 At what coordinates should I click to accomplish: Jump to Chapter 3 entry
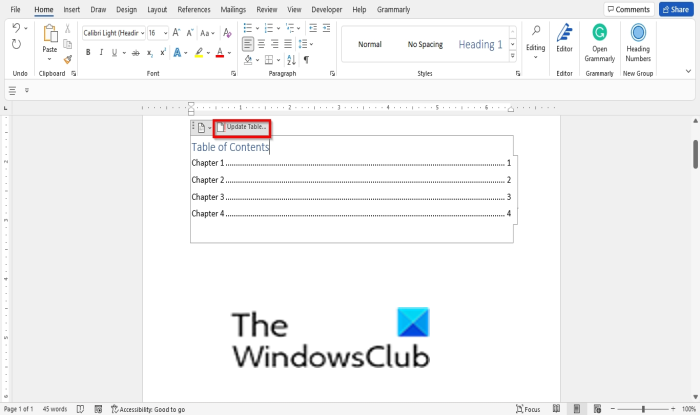click(351, 197)
